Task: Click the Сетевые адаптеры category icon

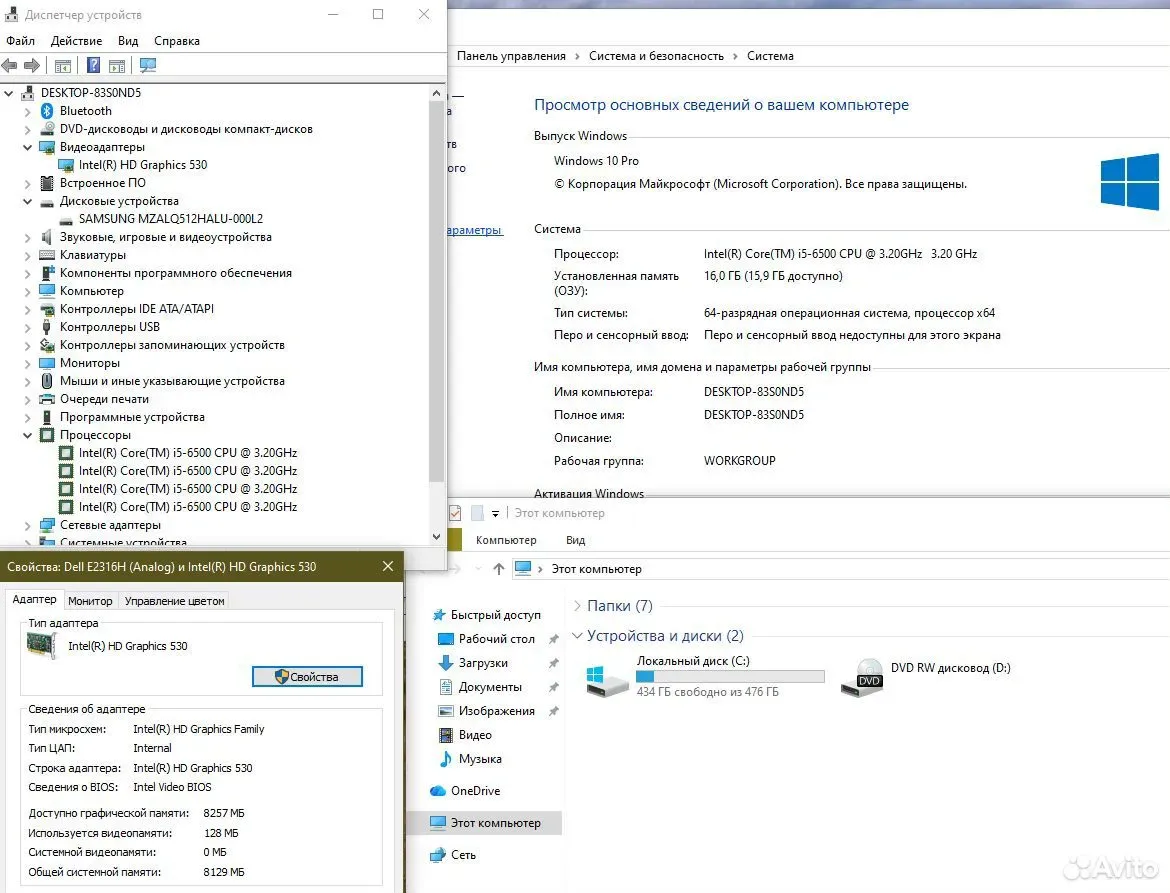Action: 47,524
